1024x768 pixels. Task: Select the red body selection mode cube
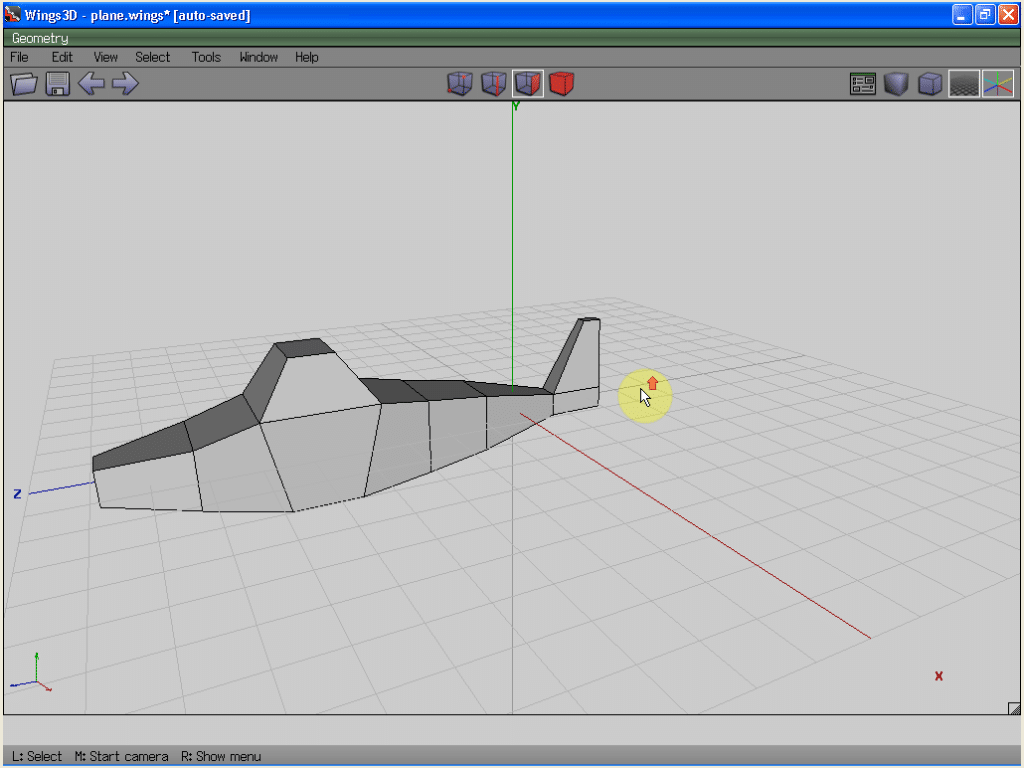[562, 84]
